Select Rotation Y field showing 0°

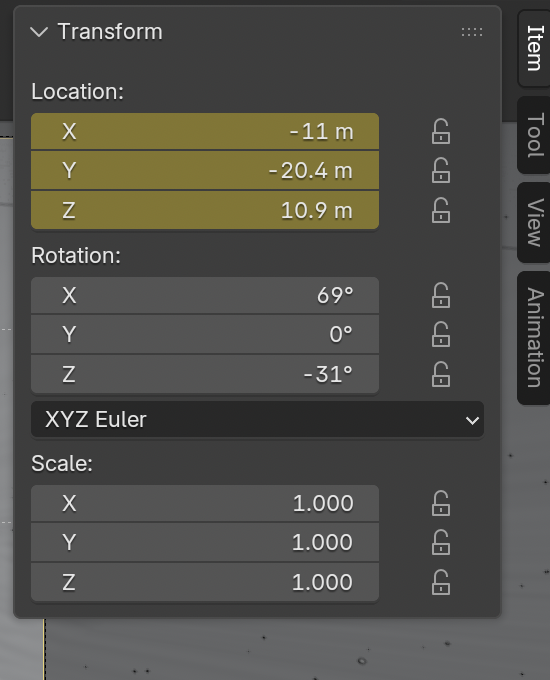click(205, 334)
